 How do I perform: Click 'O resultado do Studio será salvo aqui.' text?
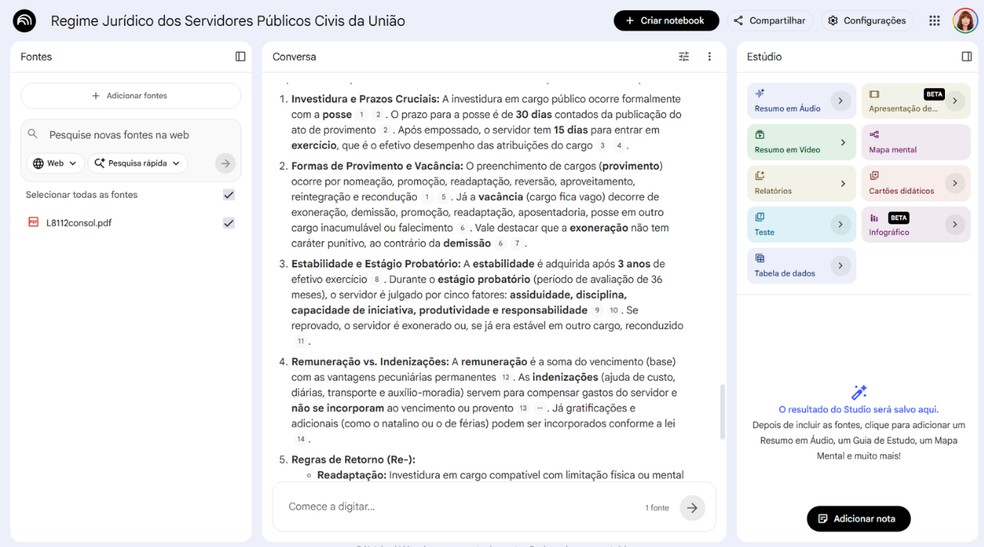(858, 409)
